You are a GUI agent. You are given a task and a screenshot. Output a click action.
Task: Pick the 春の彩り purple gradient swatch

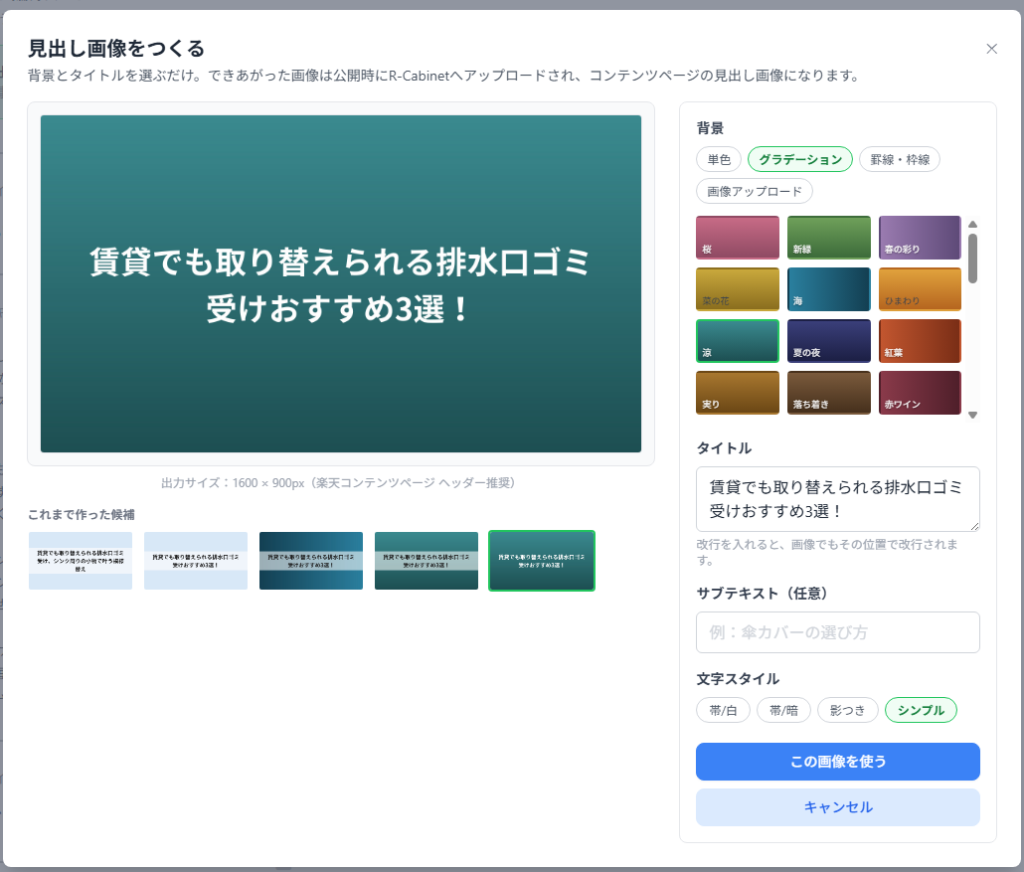click(x=920, y=238)
